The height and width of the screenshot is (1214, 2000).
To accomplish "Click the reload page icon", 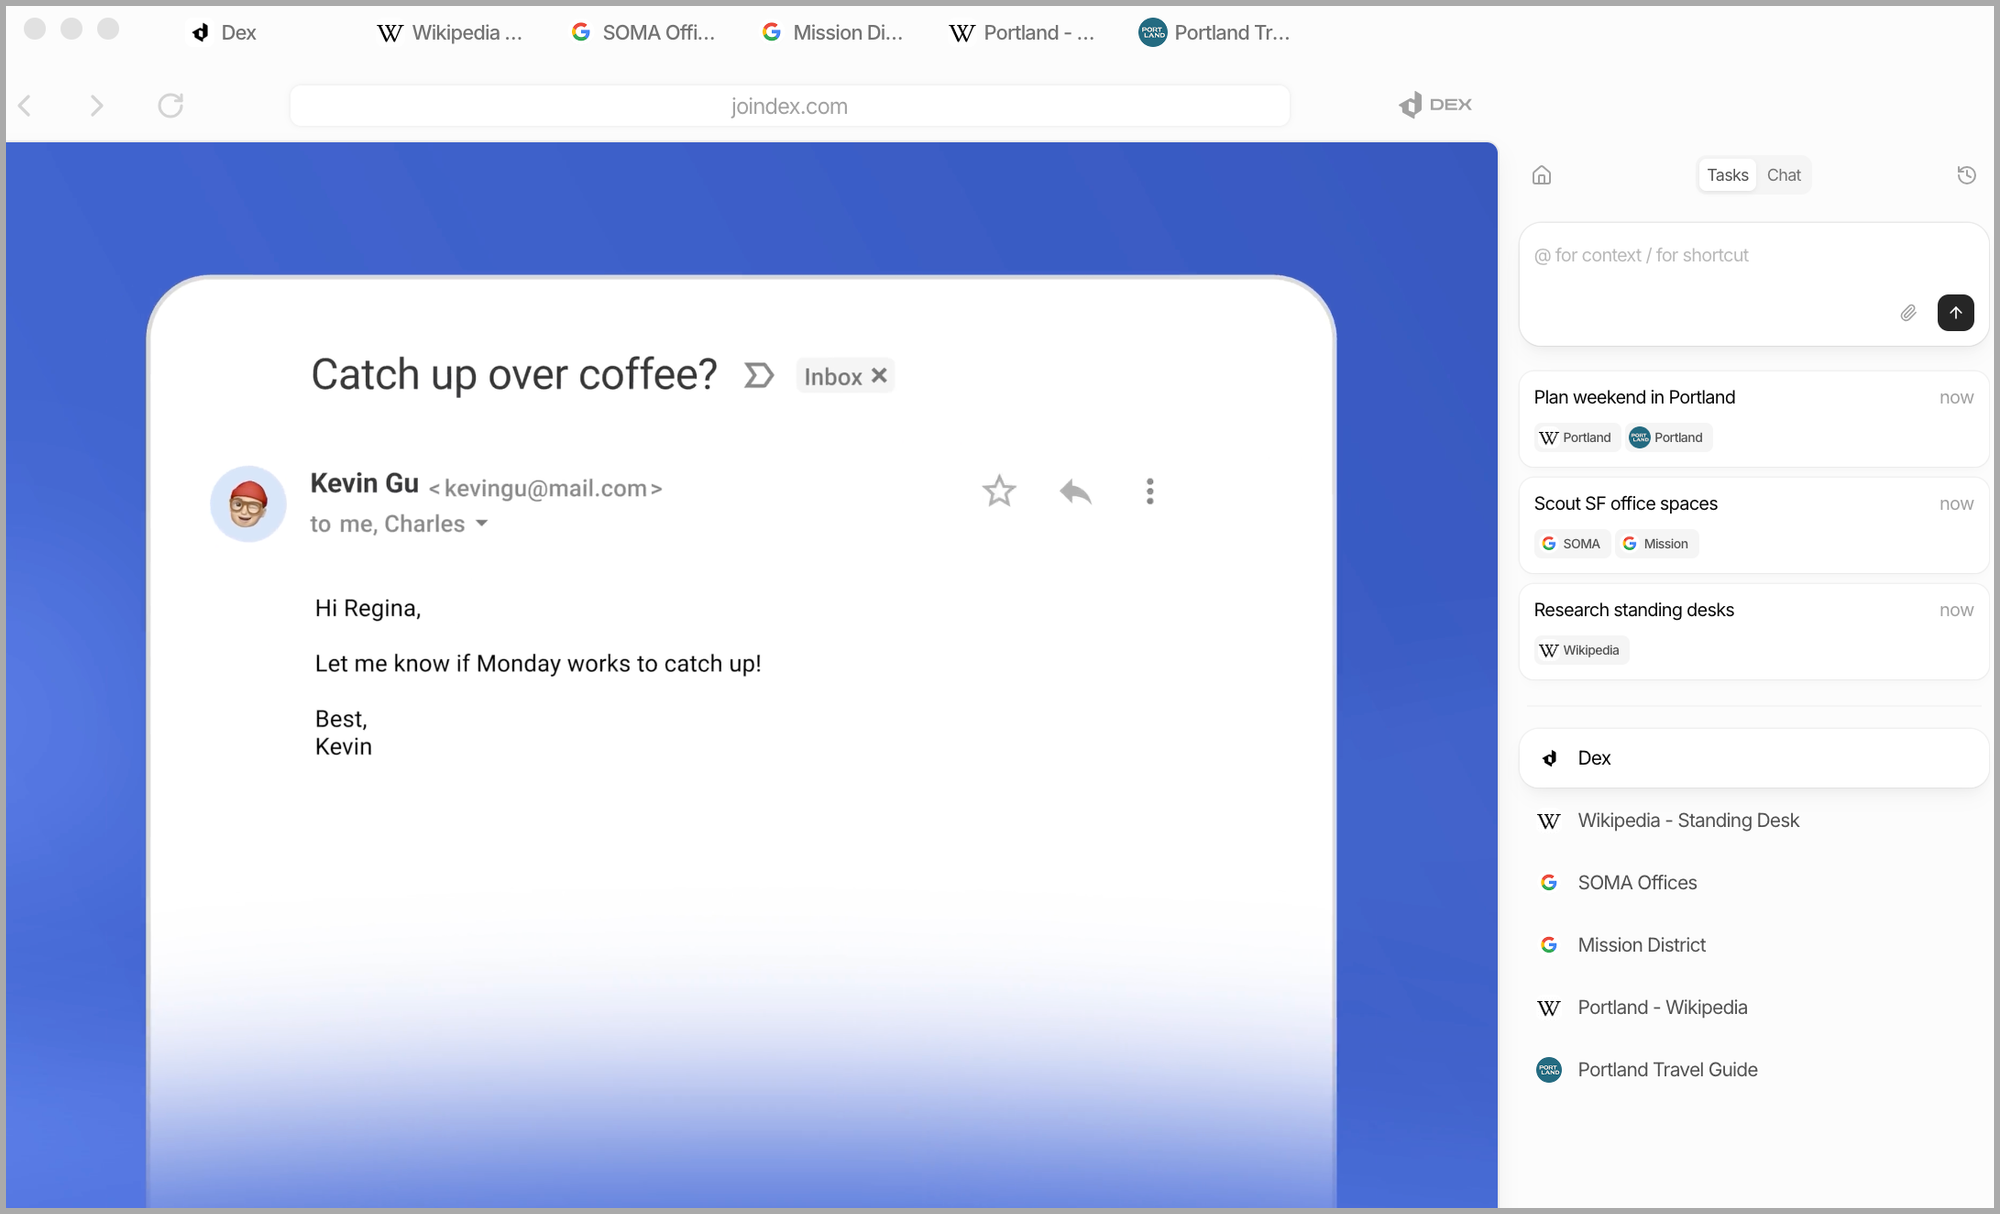I will pyautogui.click(x=170, y=105).
